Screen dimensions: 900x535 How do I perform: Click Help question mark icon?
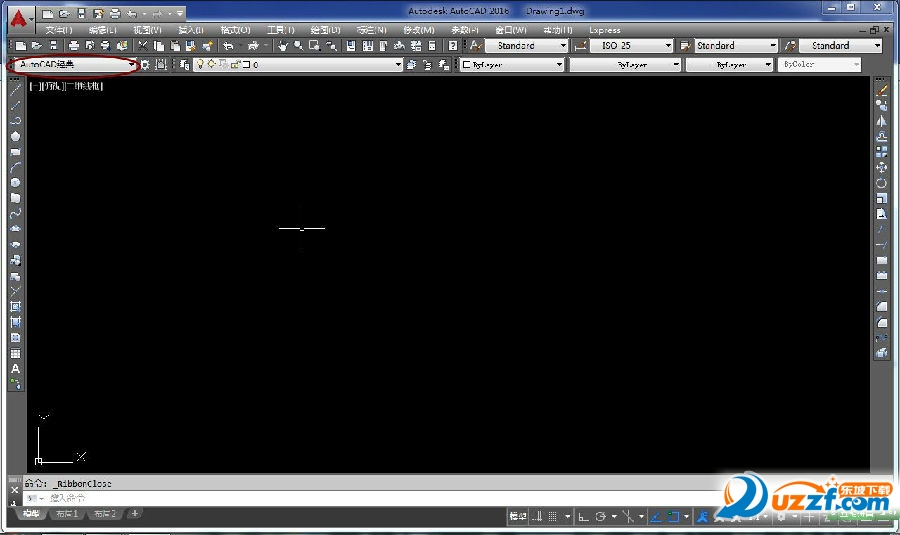[453, 45]
